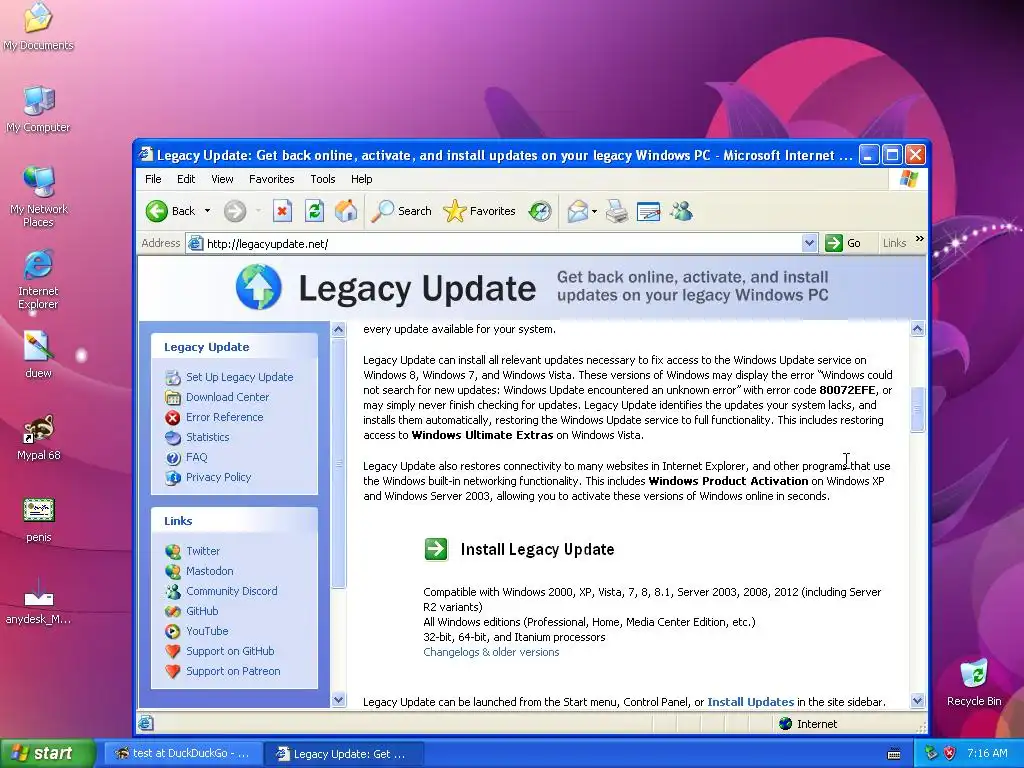Viewport: 1024px width, 768px height.
Task: Select the anydesk installer desktop icon
Action: pos(39,601)
